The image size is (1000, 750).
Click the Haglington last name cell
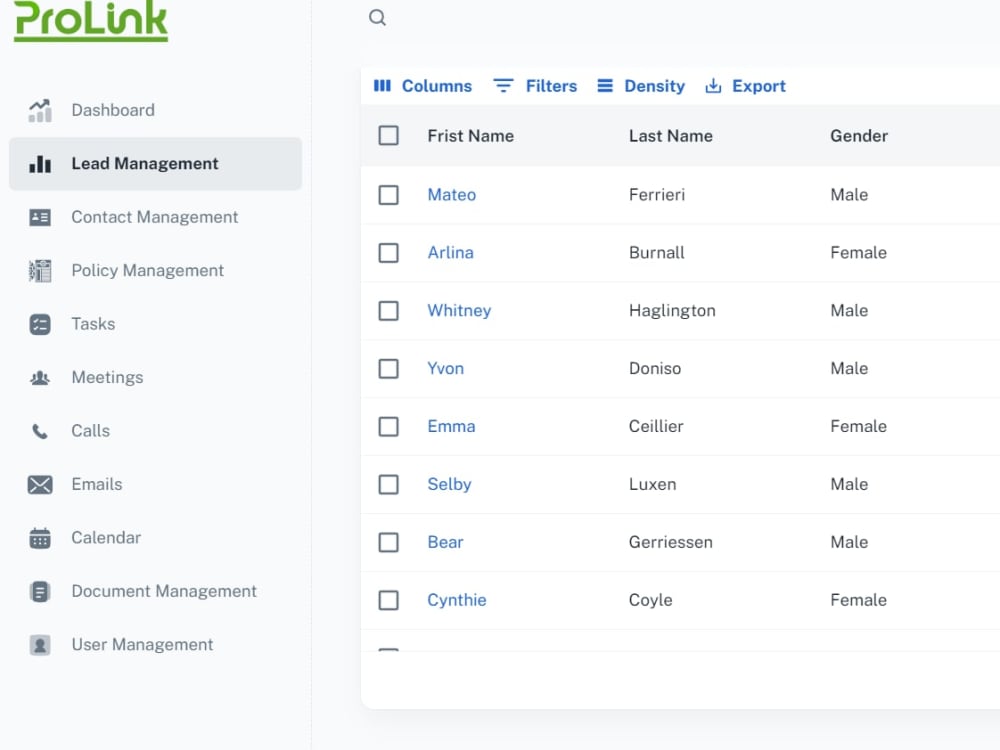click(672, 311)
